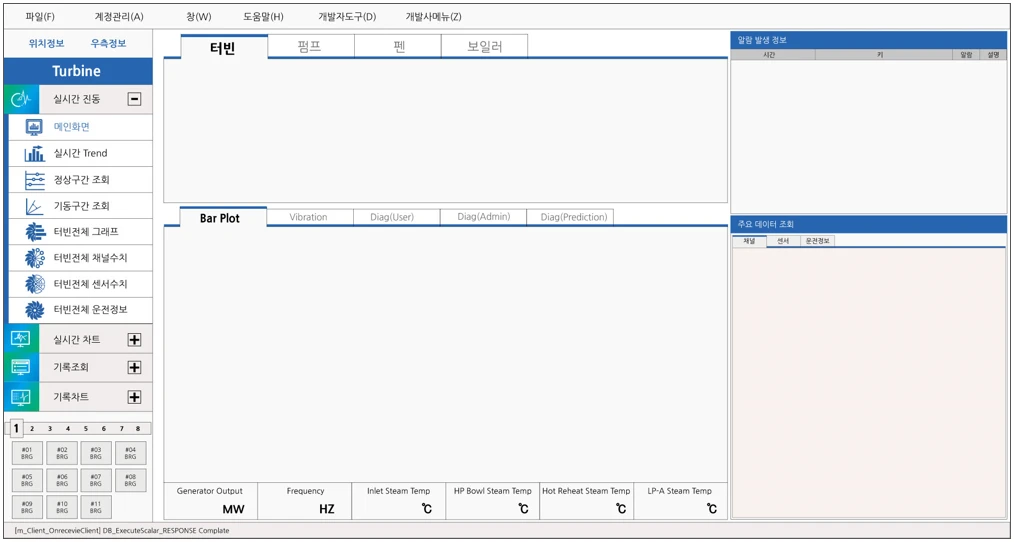Click the 터빈전체 센서수치 turbine icon
Screen dimensions: 1014x542
(34, 284)
